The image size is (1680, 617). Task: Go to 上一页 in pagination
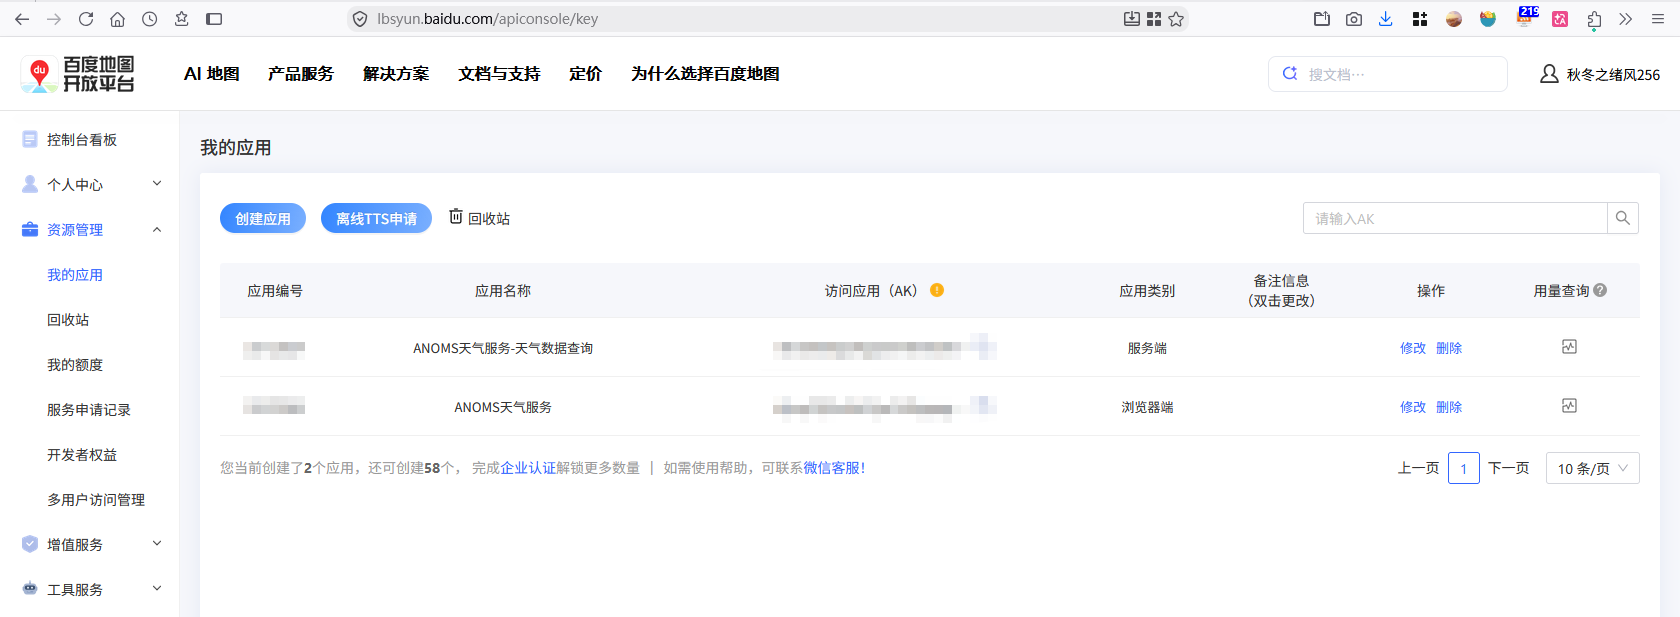pyautogui.click(x=1418, y=468)
